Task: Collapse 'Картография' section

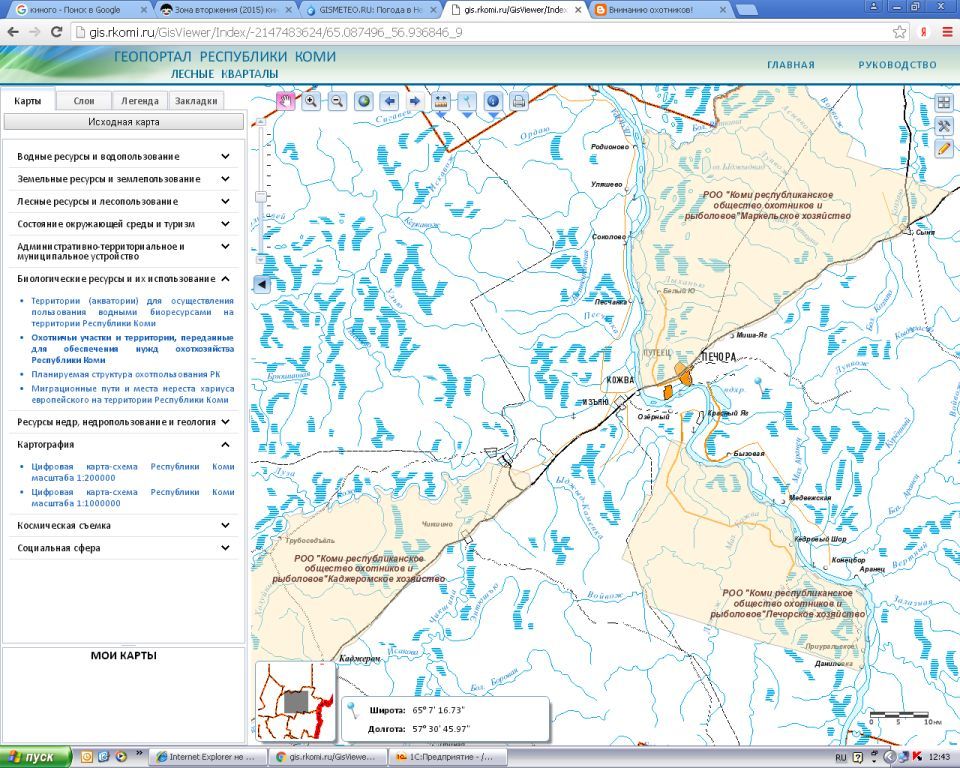Action: click(226, 445)
